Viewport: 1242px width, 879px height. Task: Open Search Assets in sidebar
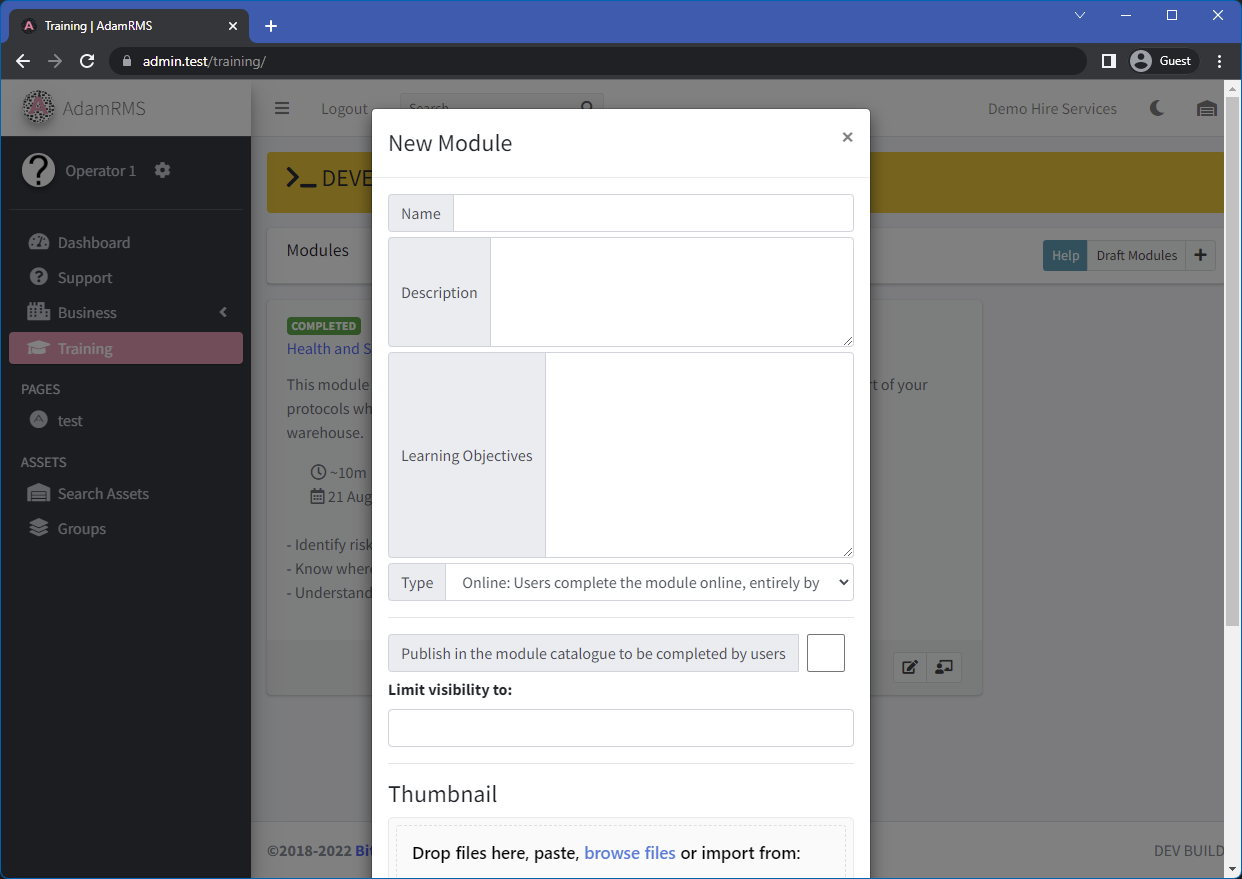[103, 494]
